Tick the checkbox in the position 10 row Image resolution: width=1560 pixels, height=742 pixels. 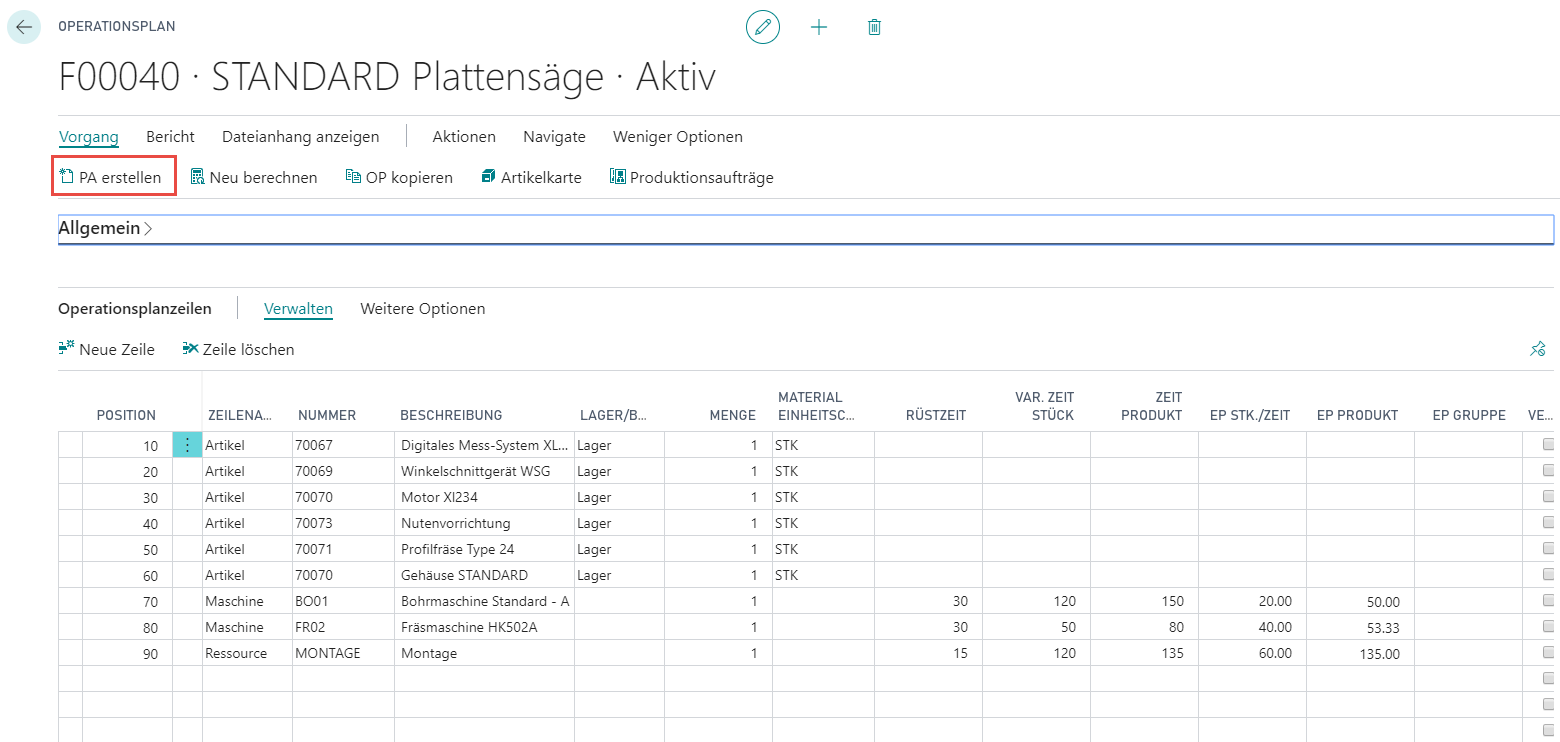(1549, 444)
